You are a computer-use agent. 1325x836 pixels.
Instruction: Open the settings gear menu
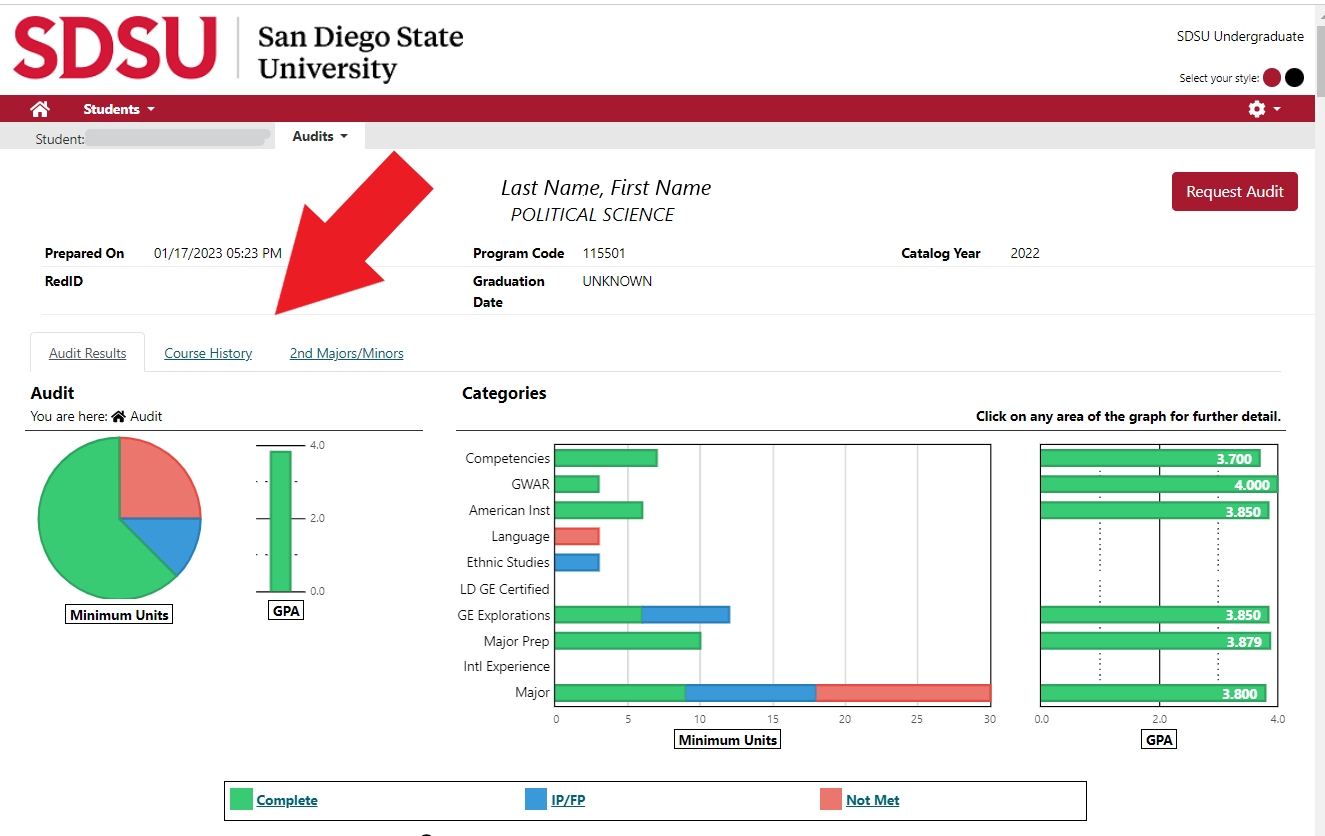(x=1264, y=109)
